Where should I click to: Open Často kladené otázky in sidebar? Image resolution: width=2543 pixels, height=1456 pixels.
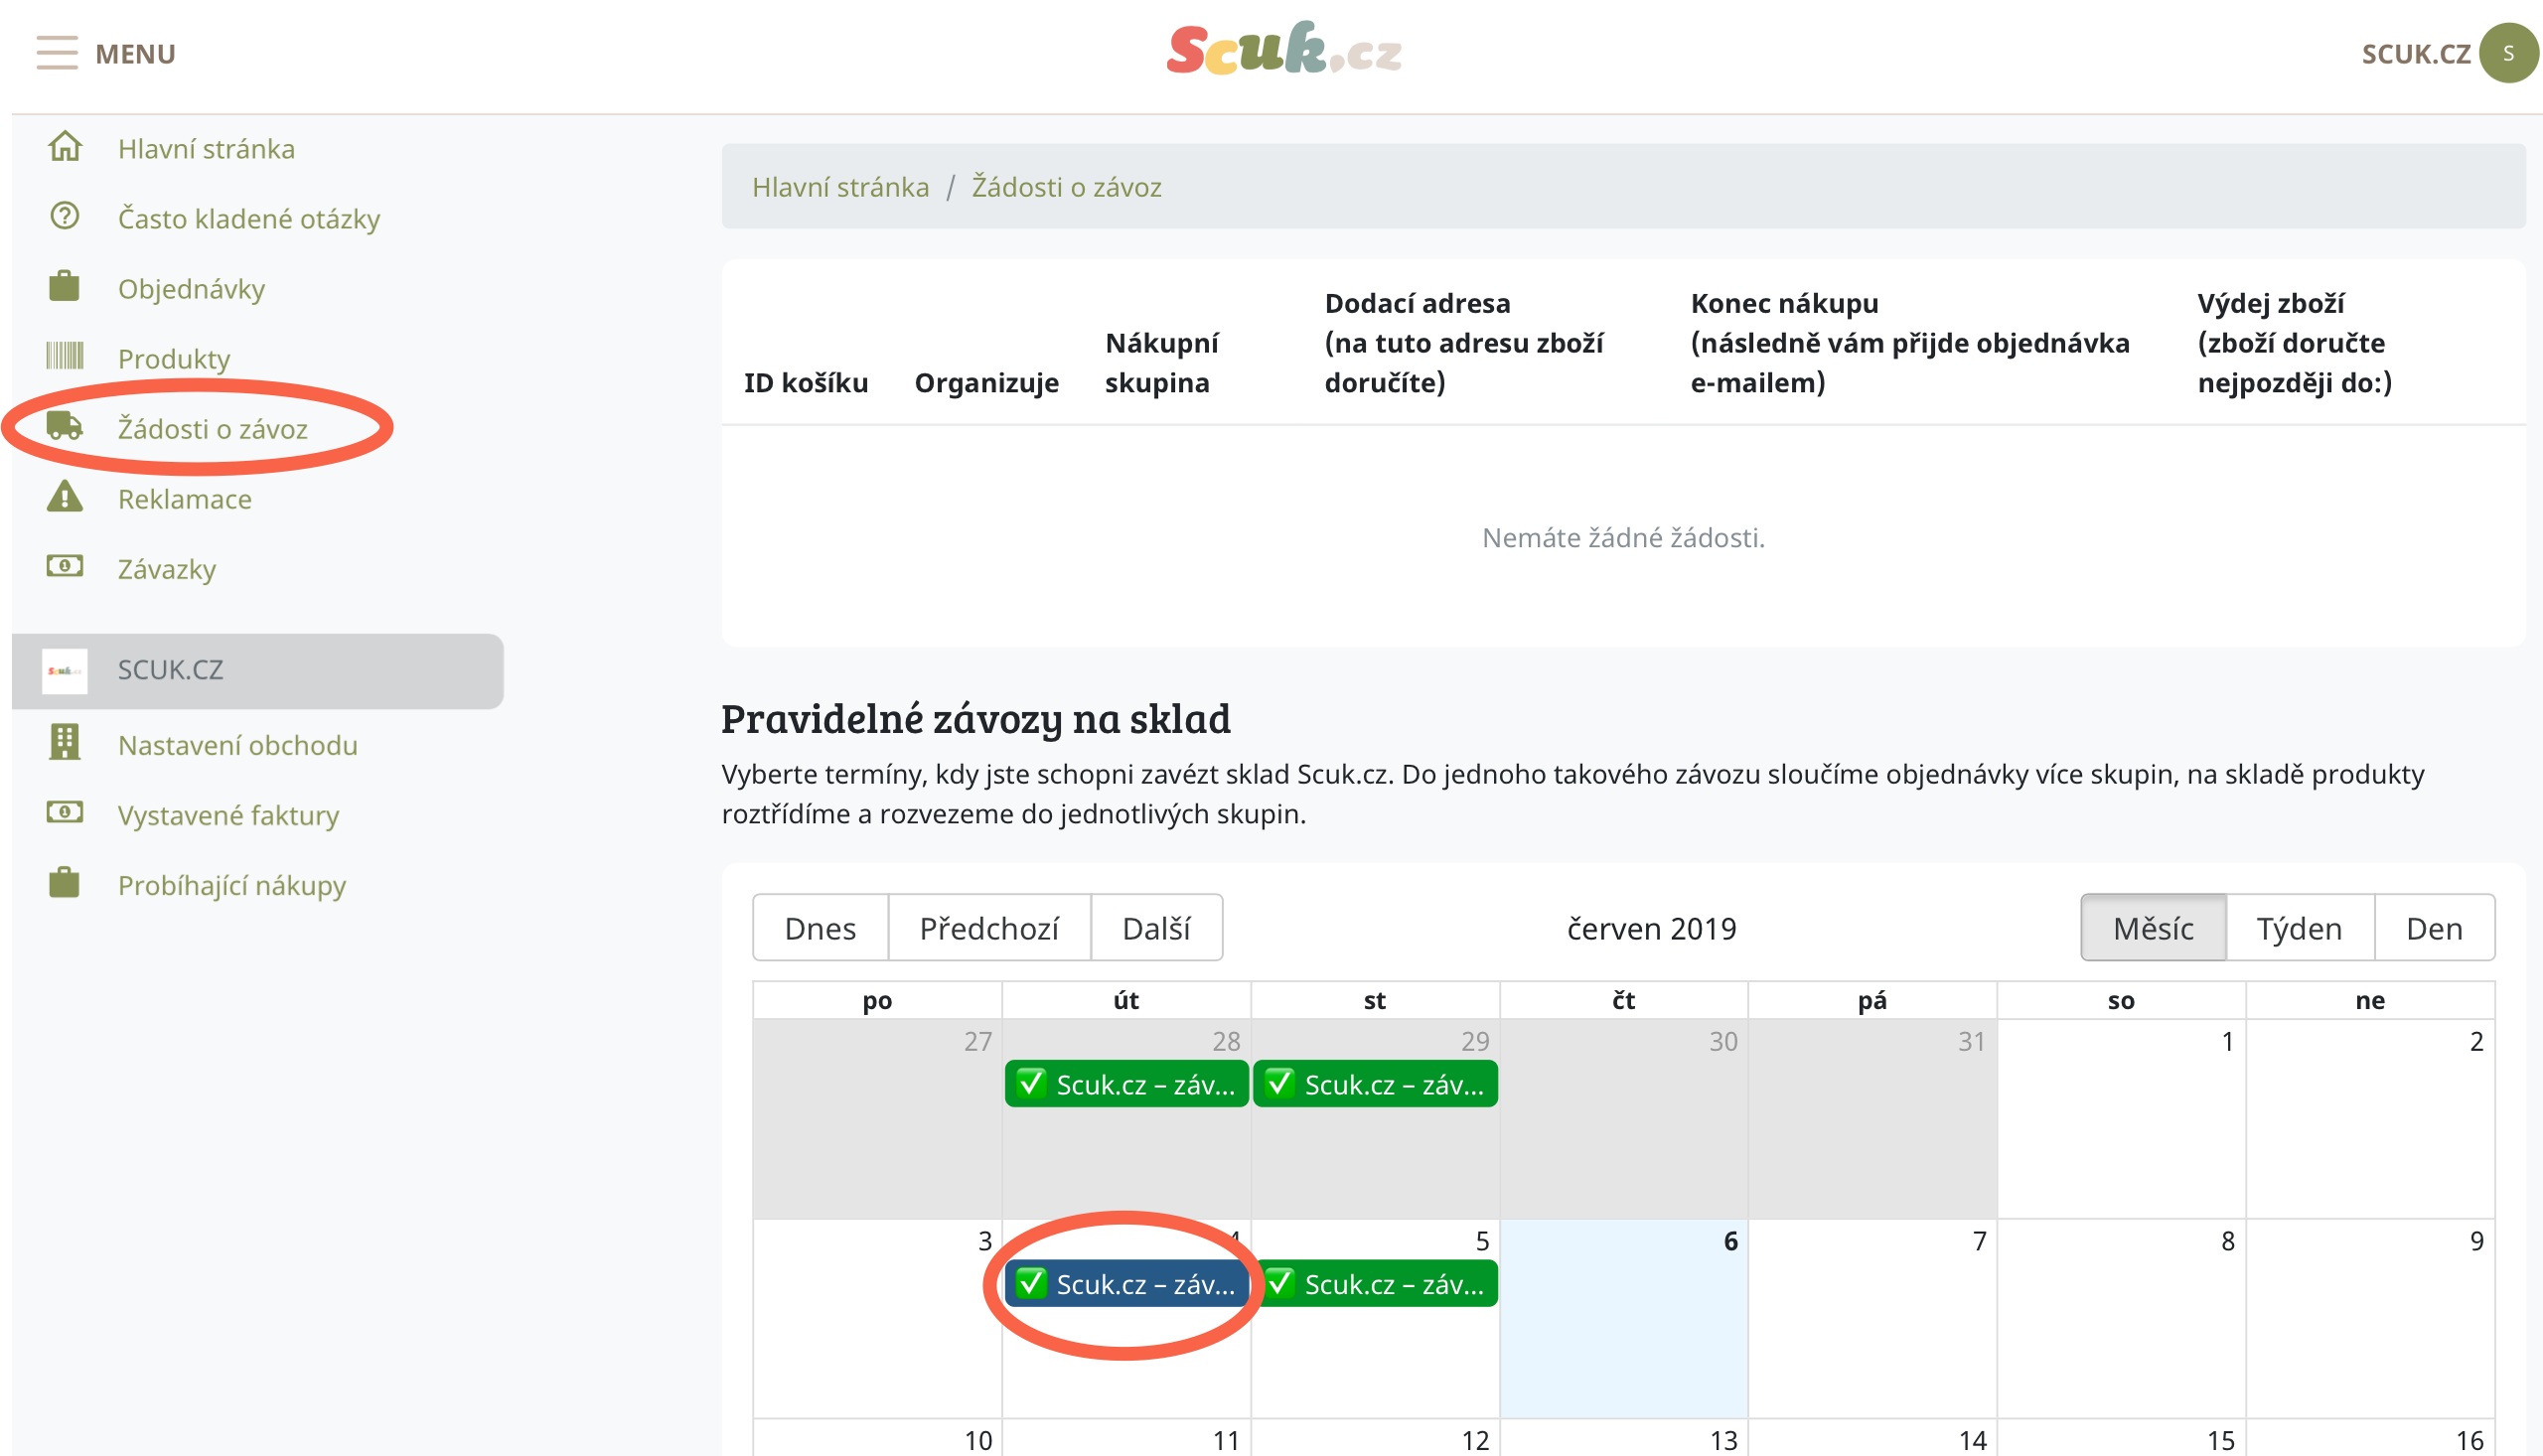(249, 218)
